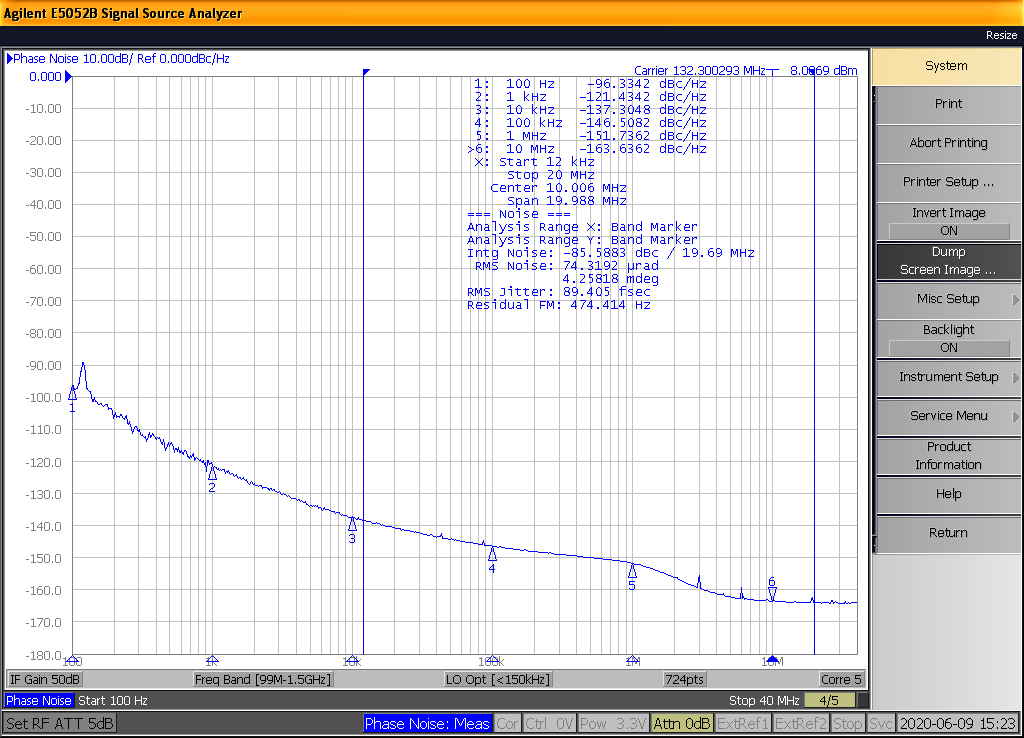Click the band marker start flag at top
Viewport: 1024px width, 738px height.
(366, 72)
